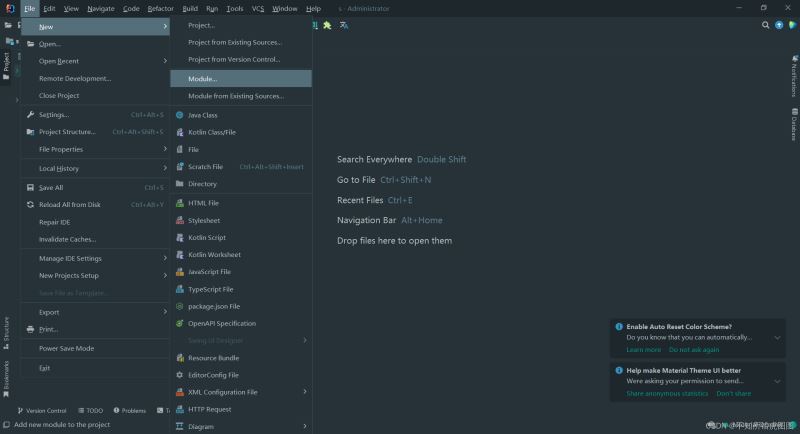The height and width of the screenshot is (434, 800).
Task: Click the HTTP Request icon
Action: pos(180,409)
